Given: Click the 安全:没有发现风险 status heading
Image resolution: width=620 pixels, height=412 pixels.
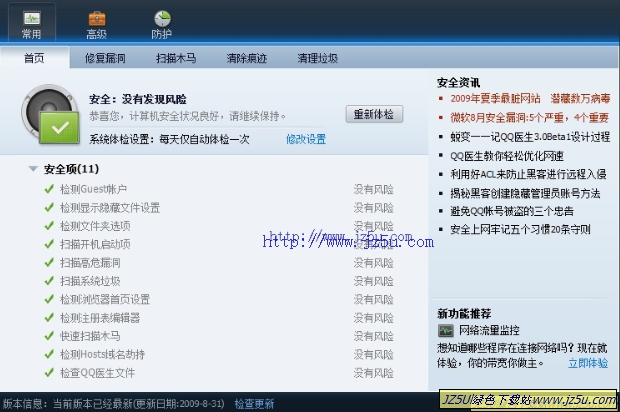Looking at the screenshot, I should [x=138, y=99].
